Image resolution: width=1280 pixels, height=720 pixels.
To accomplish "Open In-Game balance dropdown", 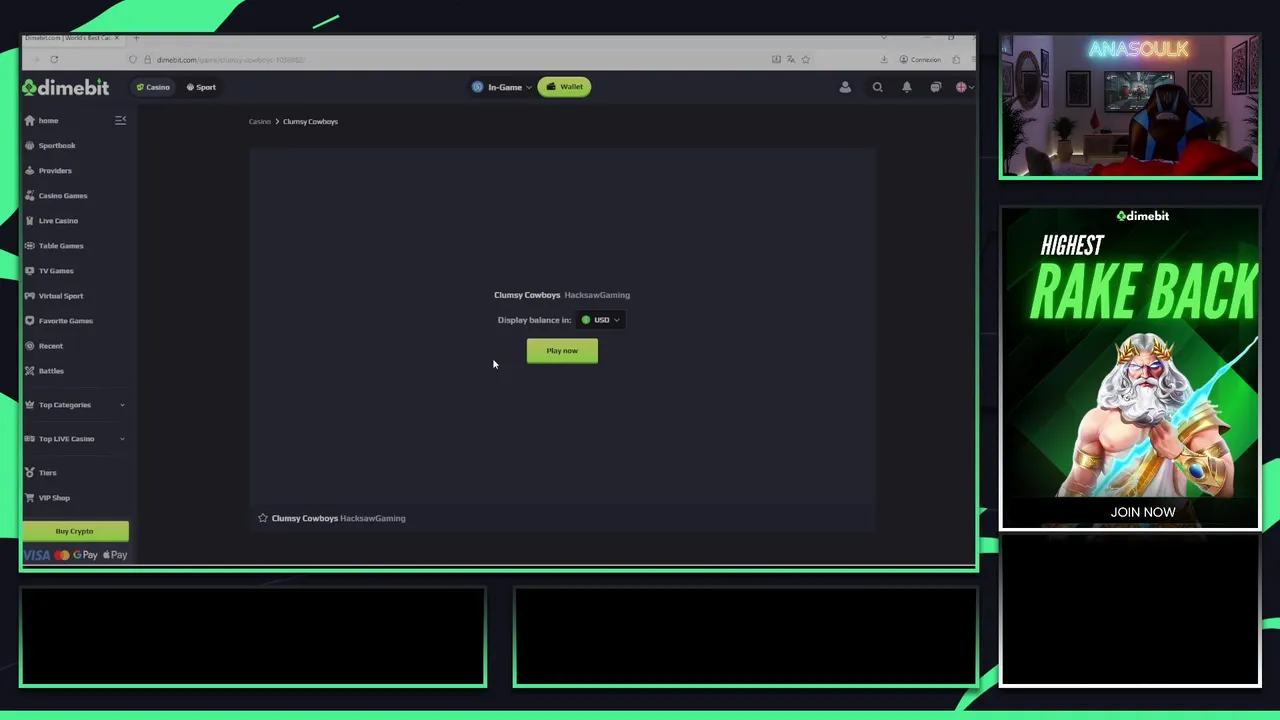I will pyautogui.click(x=501, y=87).
